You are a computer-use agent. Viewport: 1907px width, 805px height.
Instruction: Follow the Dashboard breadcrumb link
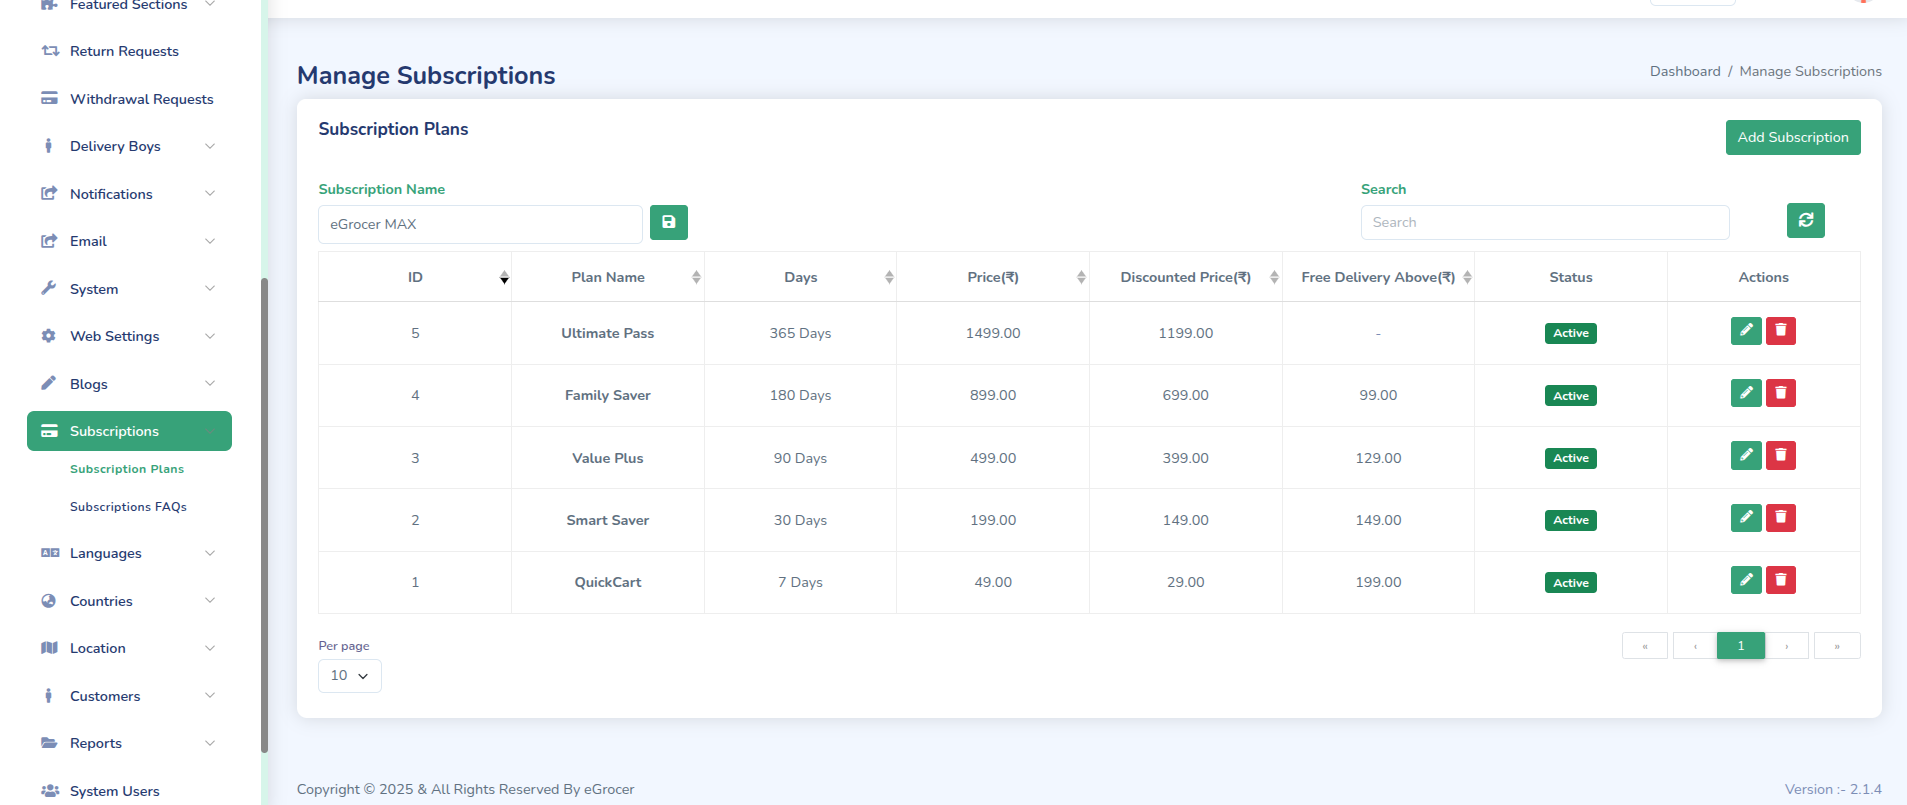click(x=1684, y=71)
